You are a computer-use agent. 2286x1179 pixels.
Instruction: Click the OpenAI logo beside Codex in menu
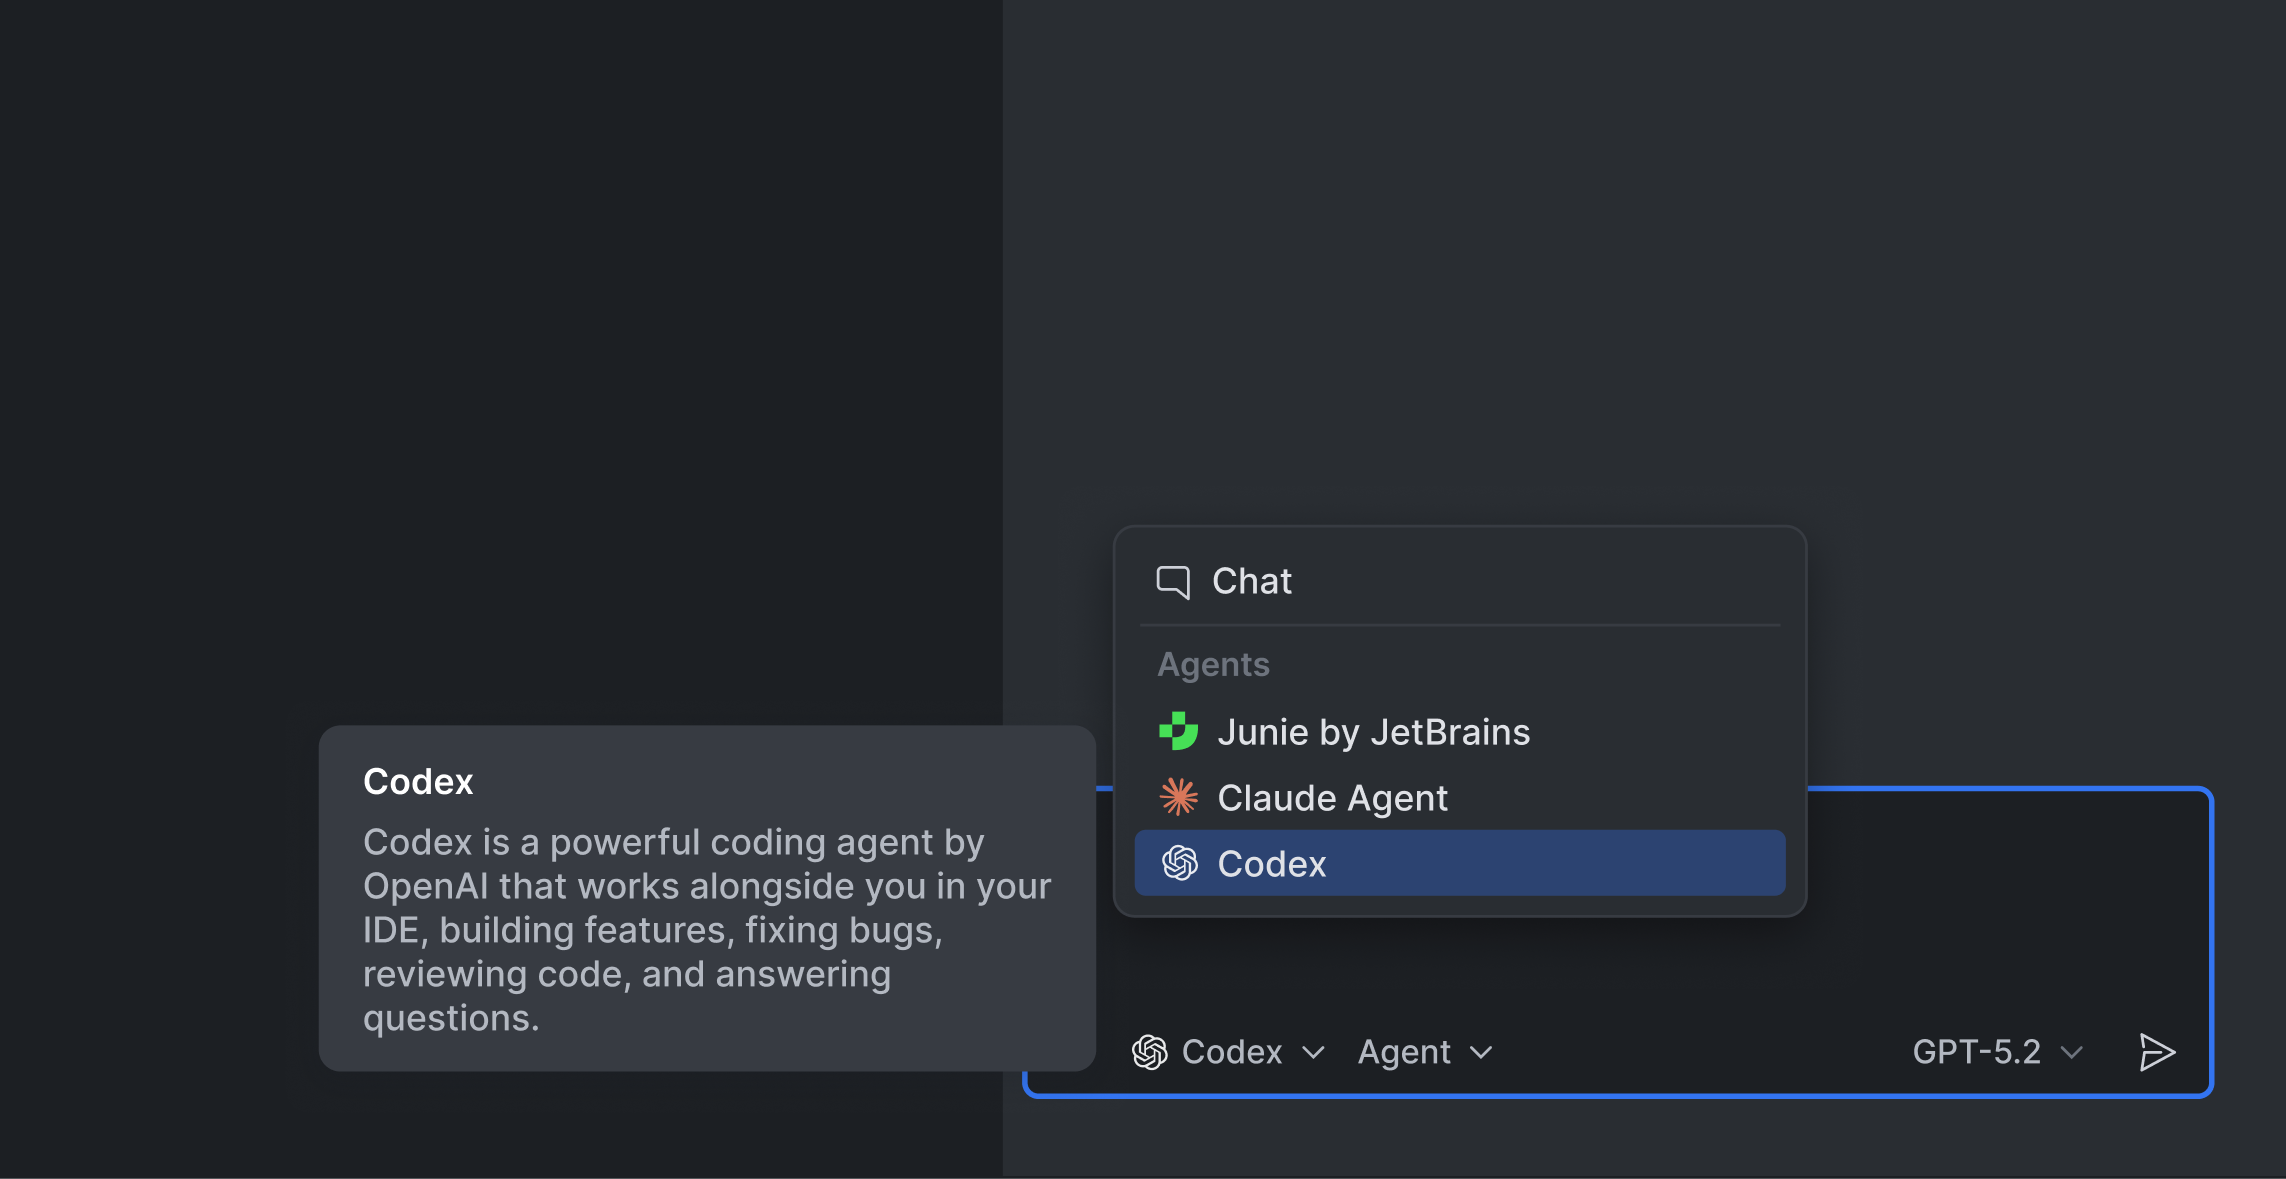(x=1180, y=862)
